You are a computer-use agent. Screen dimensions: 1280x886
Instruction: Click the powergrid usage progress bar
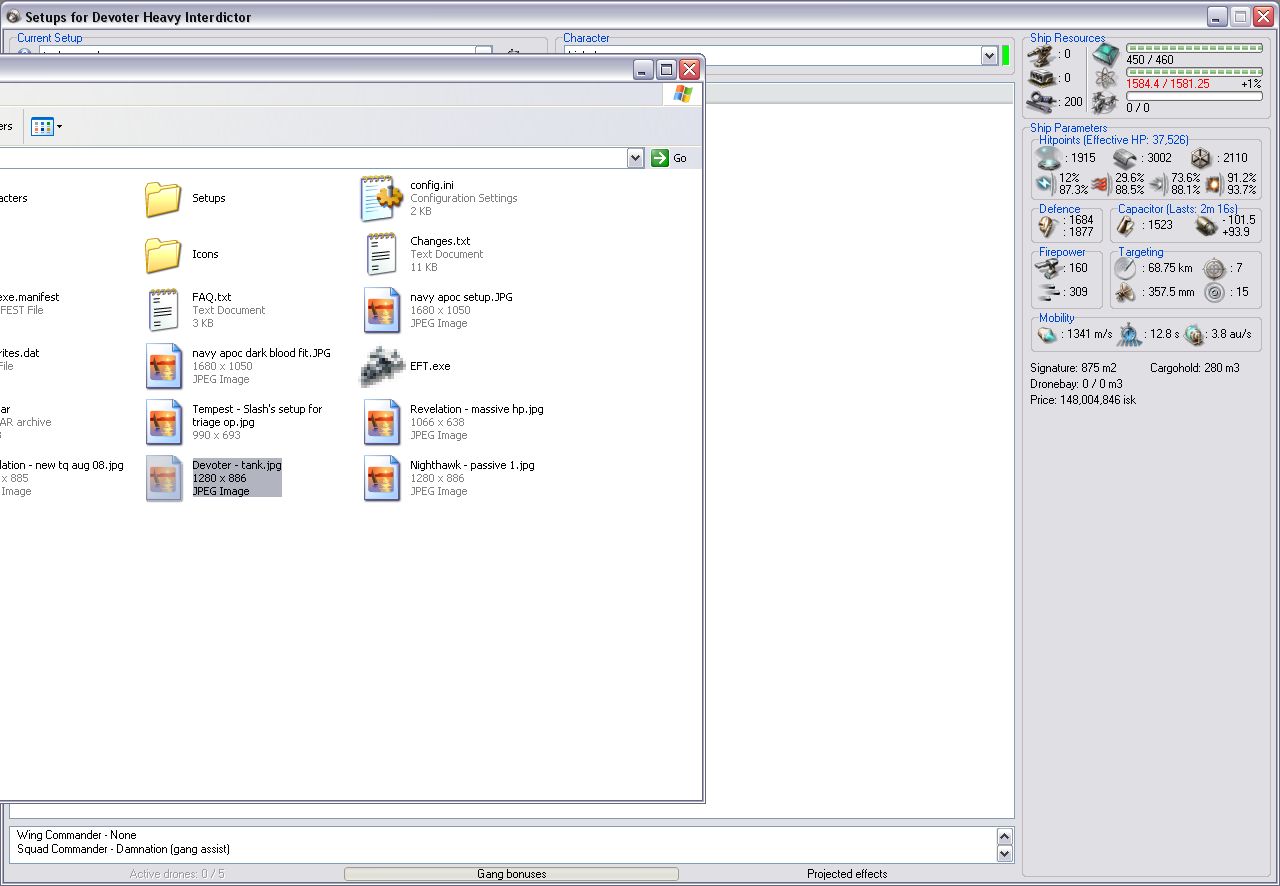1194,72
